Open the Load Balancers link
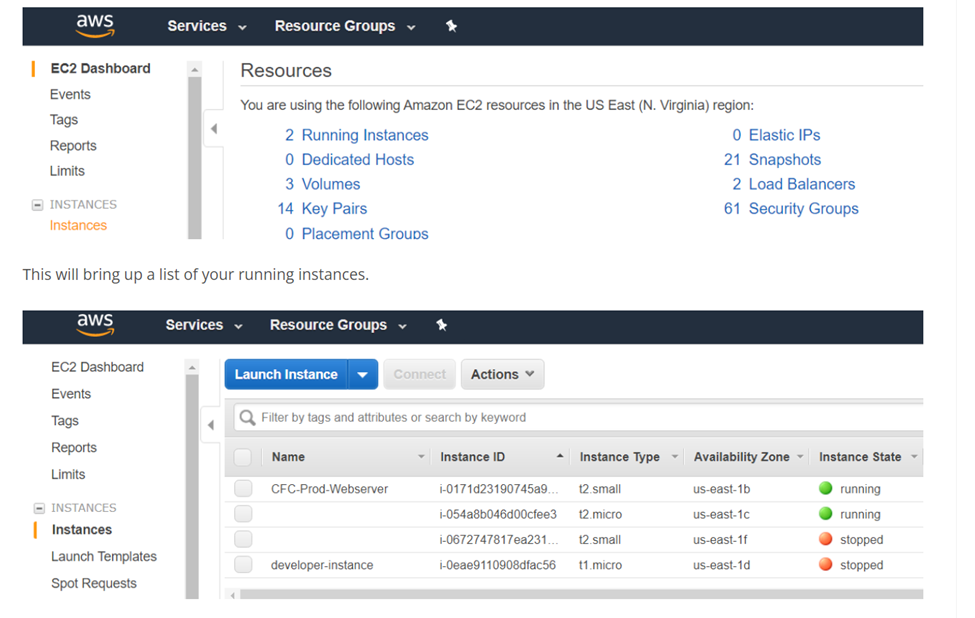Image resolution: width=975 pixels, height=618 pixels. pos(802,184)
